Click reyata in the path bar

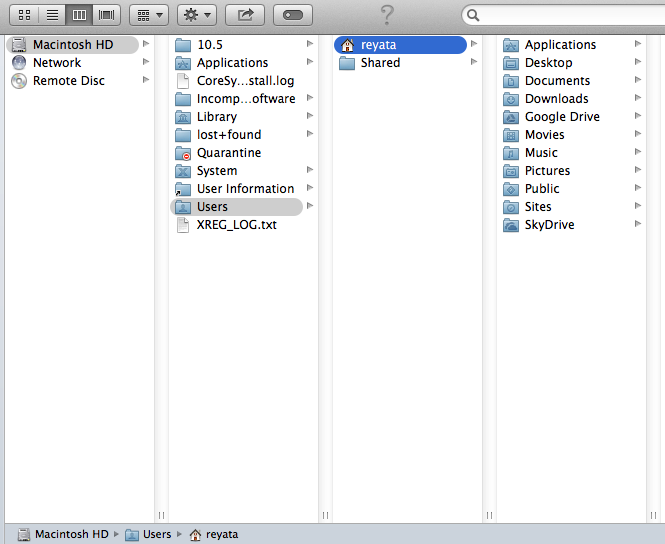click(214, 534)
